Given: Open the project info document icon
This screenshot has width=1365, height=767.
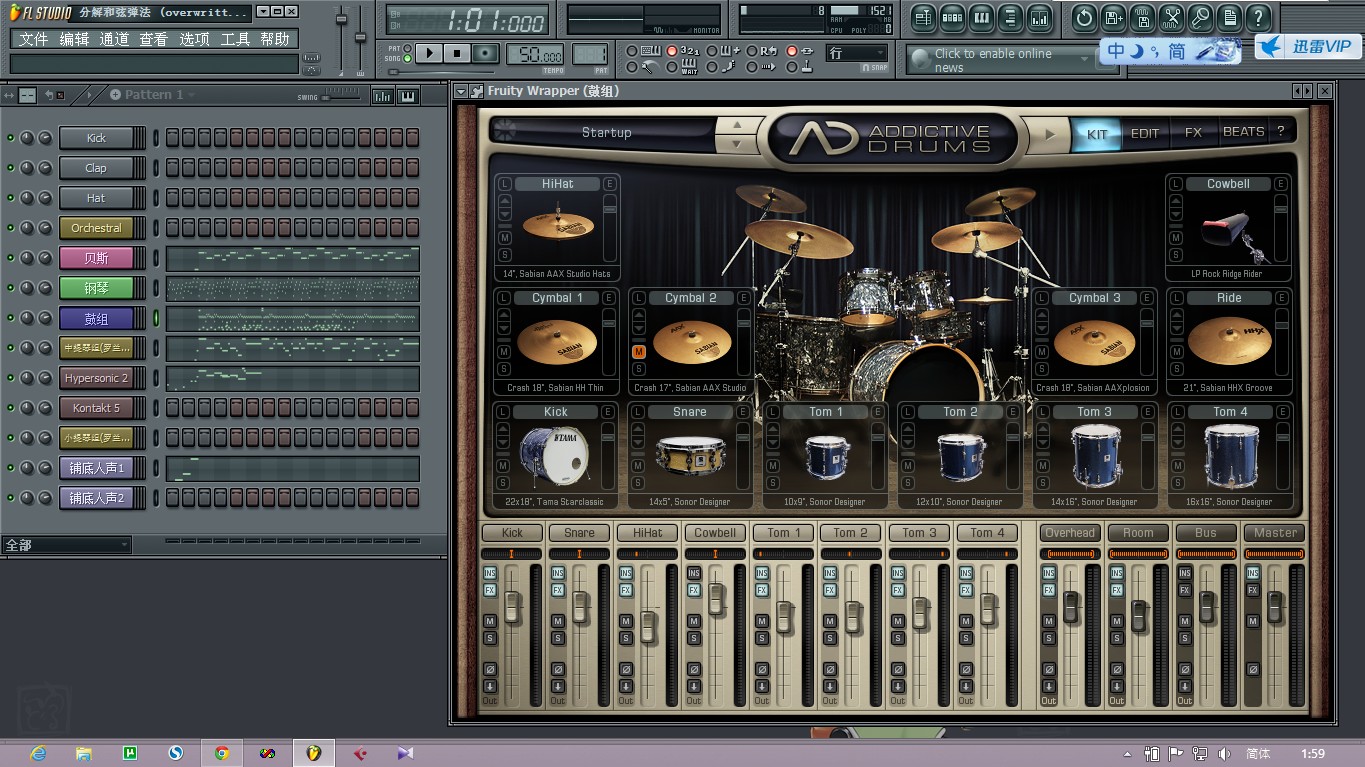Looking at the screenshot, I should point(1230,17).
